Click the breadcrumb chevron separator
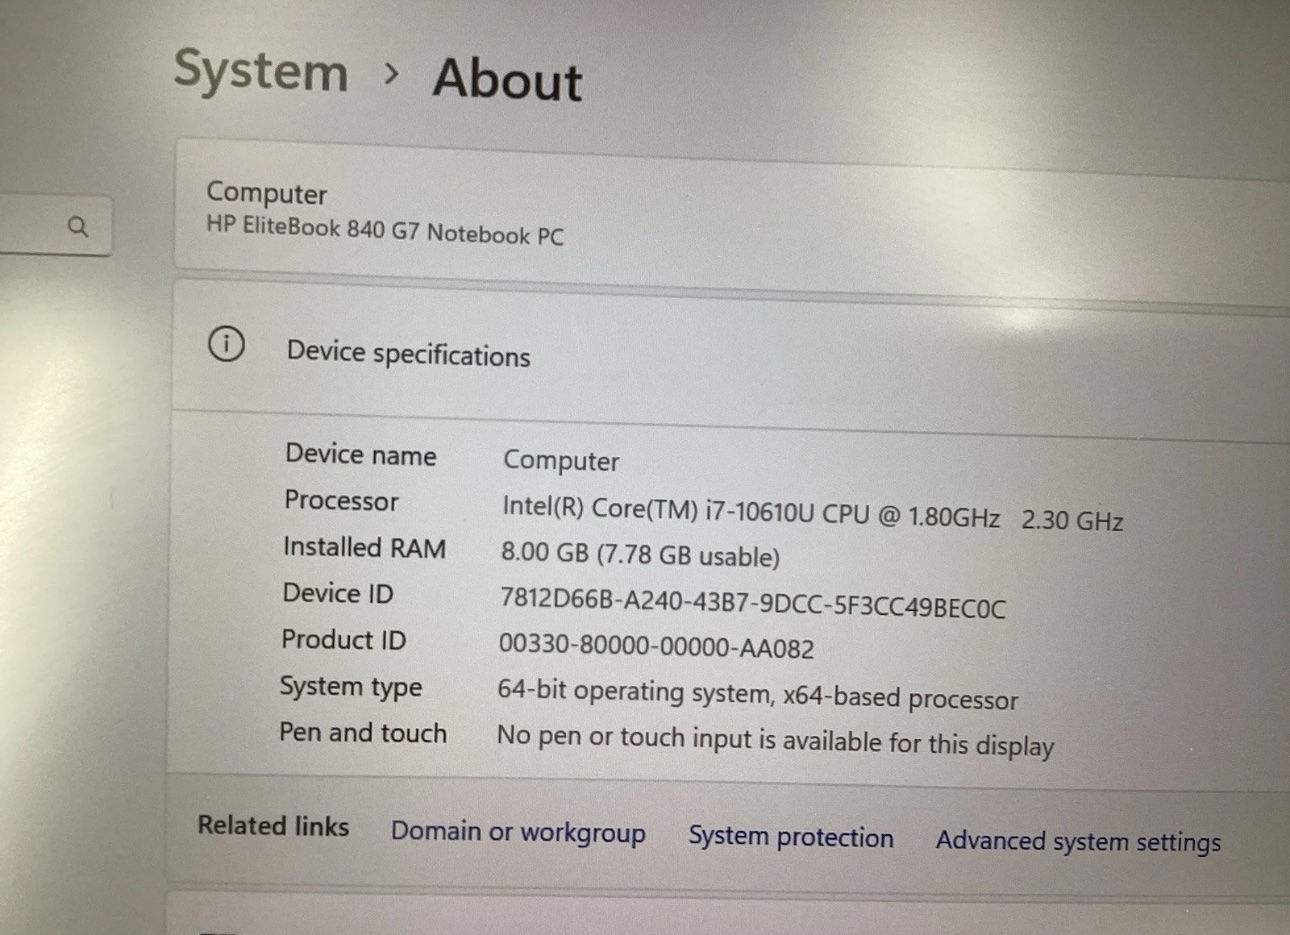This screenshot has height=935, width=1290. click(x=392, y=74)
